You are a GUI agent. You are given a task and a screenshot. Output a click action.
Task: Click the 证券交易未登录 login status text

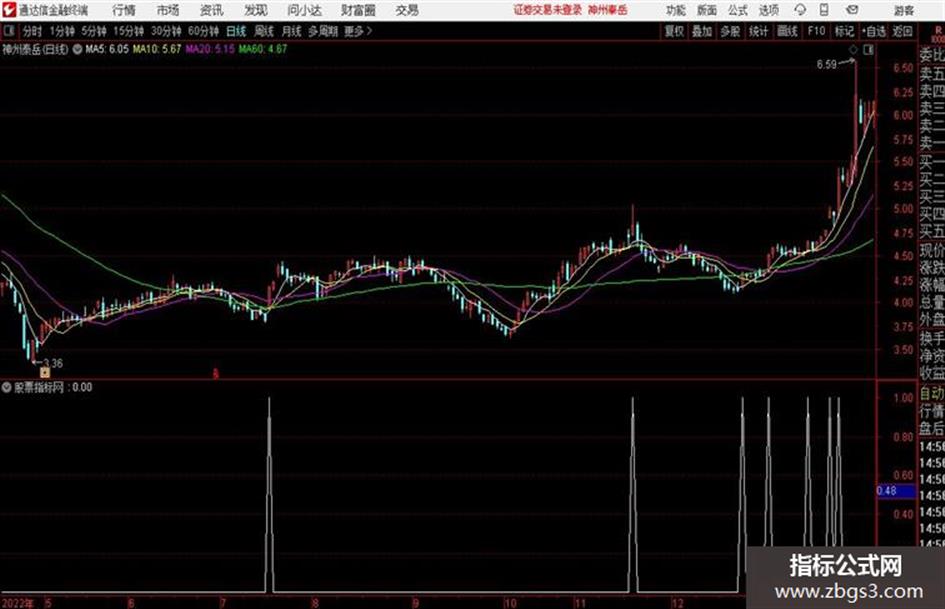[548, 10]
